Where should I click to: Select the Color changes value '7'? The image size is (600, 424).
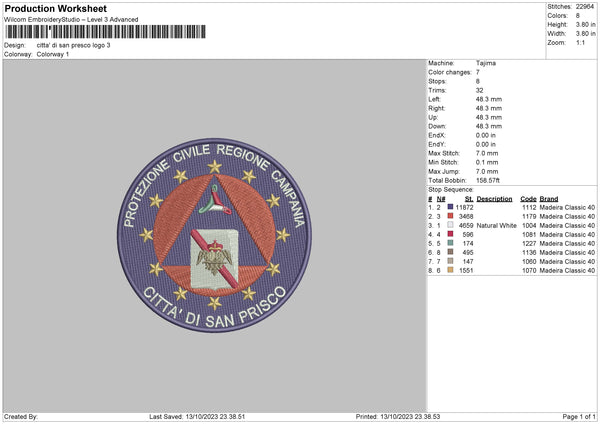click(478, 72)
